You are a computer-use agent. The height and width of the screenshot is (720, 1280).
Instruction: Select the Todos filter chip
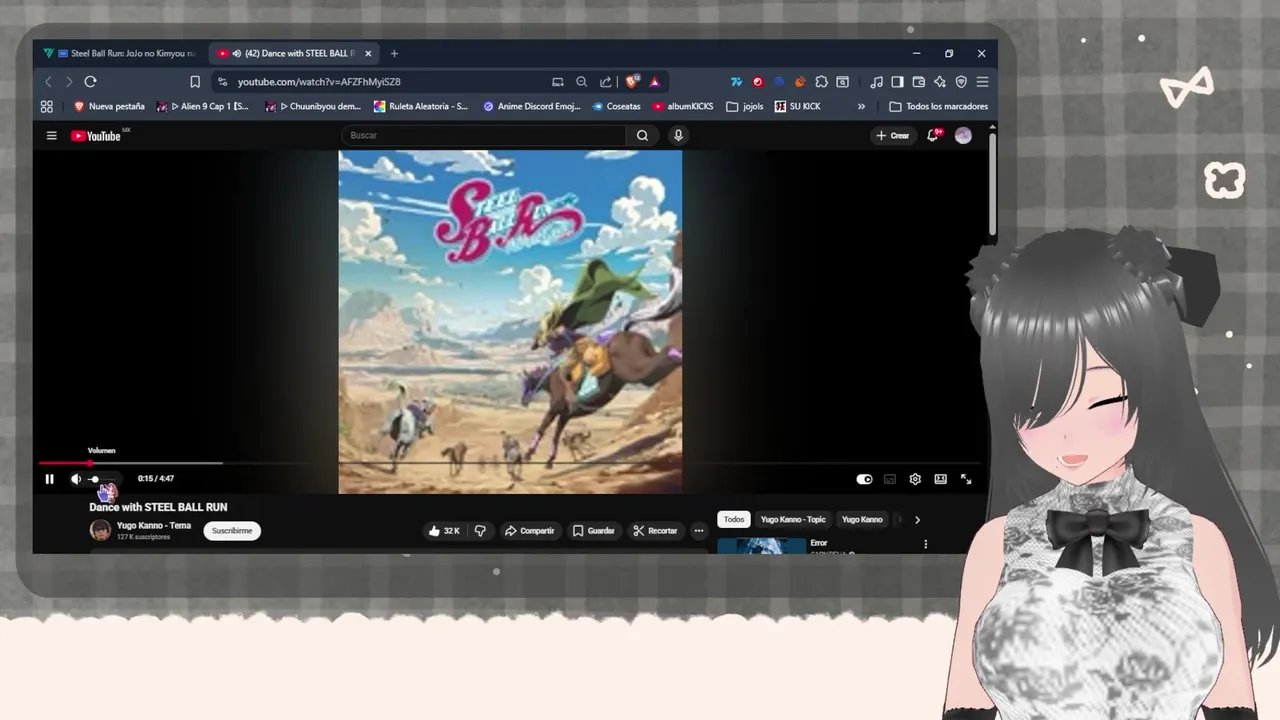[x=734, y=520]
